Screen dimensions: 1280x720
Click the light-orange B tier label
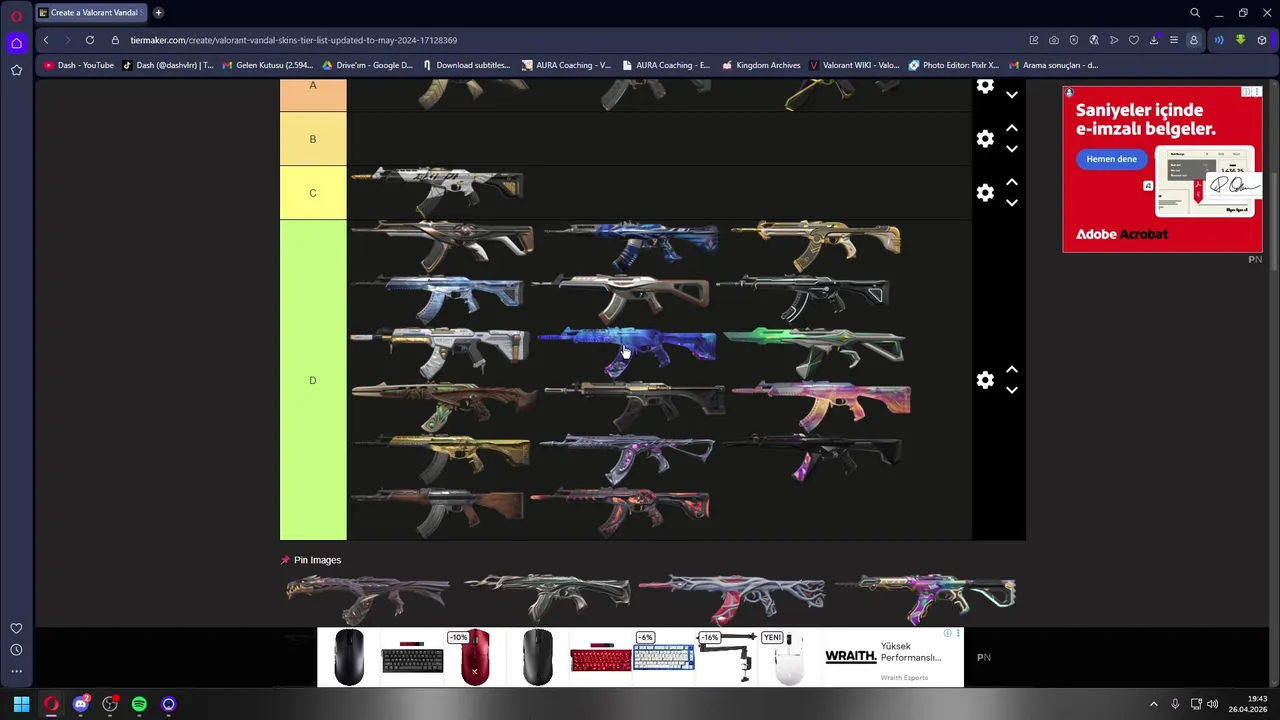pyautogui.click(x=313, y=139)
